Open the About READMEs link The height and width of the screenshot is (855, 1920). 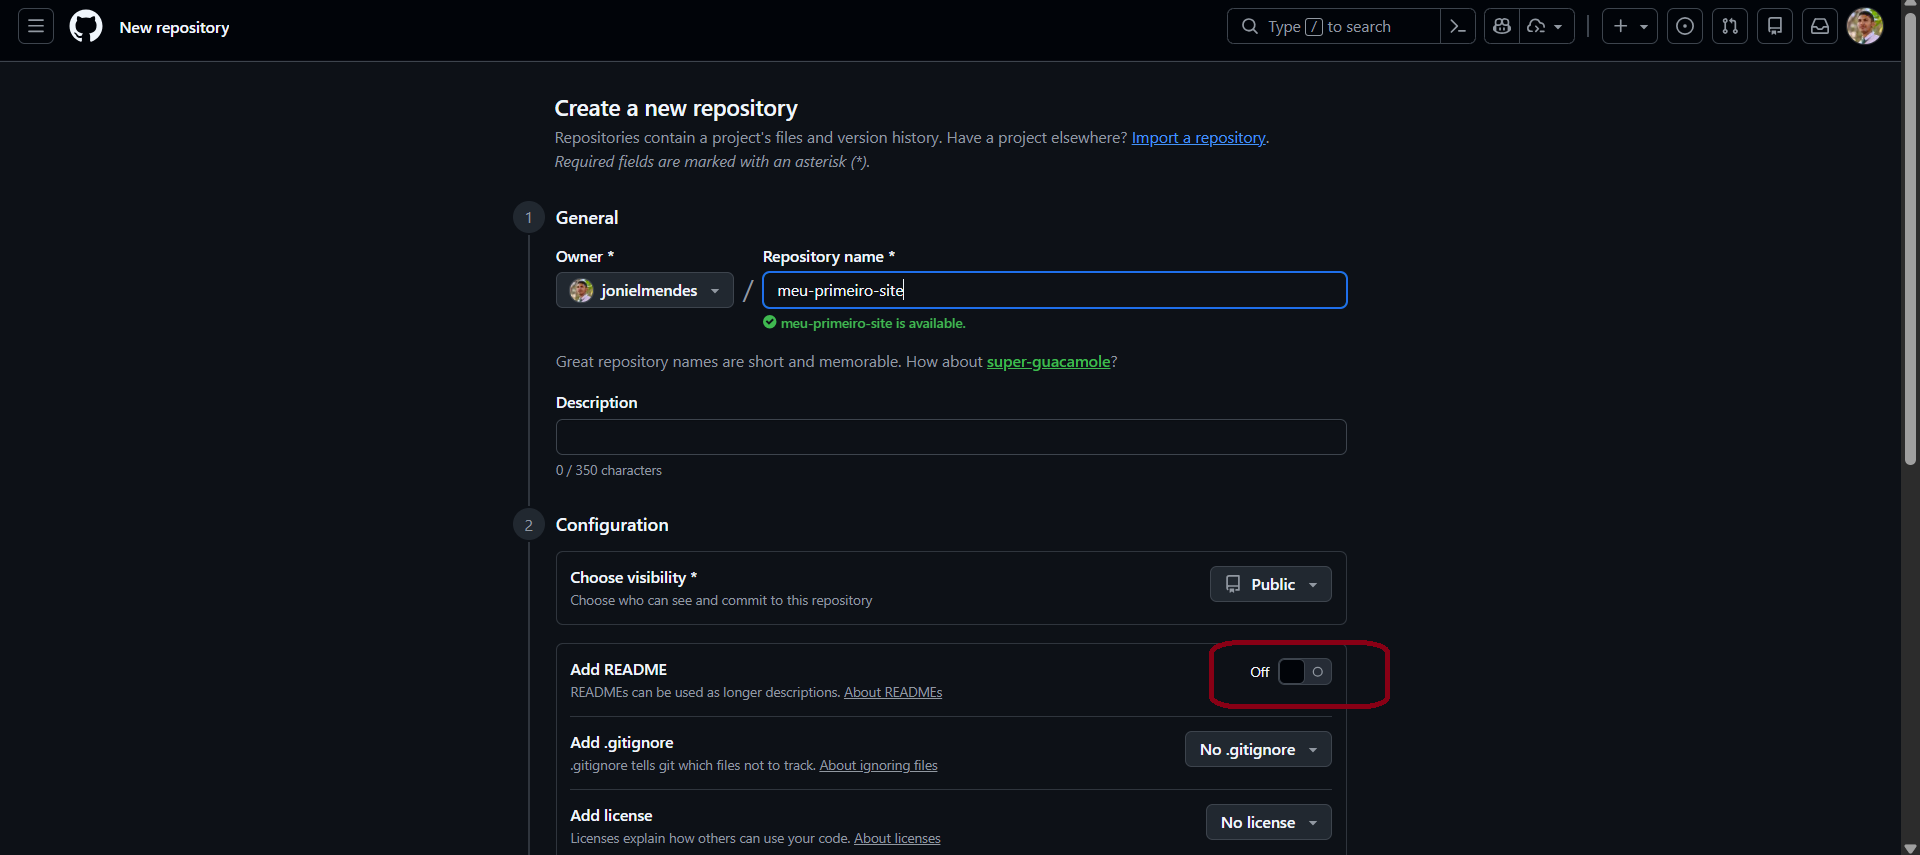tap(893, 692)
